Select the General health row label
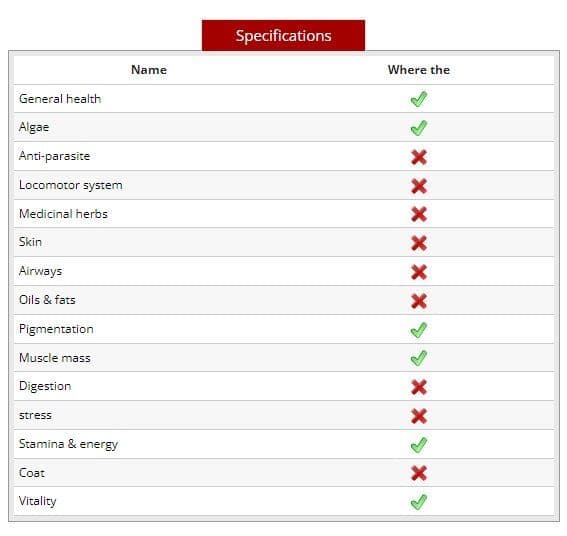The image size is (567, 536). click(60, 99)
